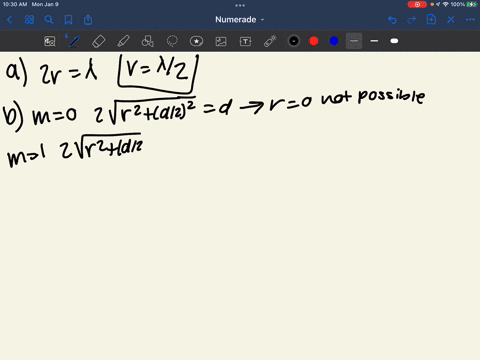Undo the last stroke

coord(392,20)
